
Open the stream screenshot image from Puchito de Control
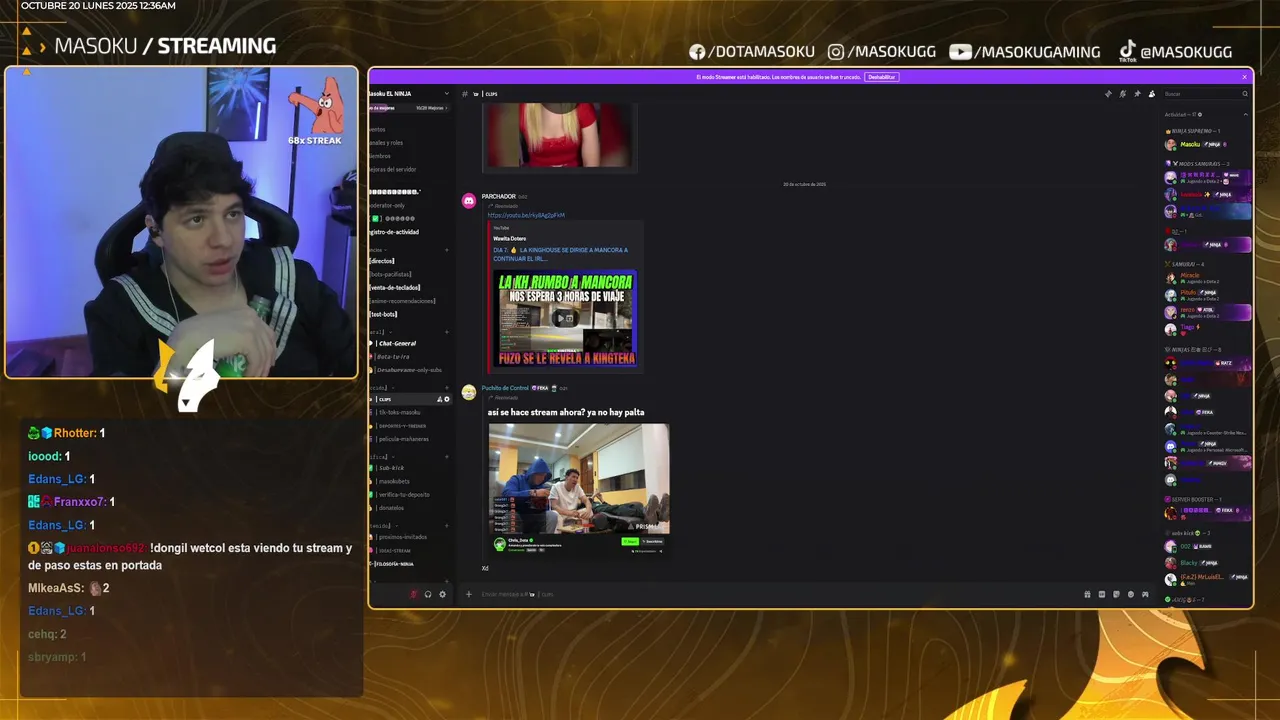point(579,489)
